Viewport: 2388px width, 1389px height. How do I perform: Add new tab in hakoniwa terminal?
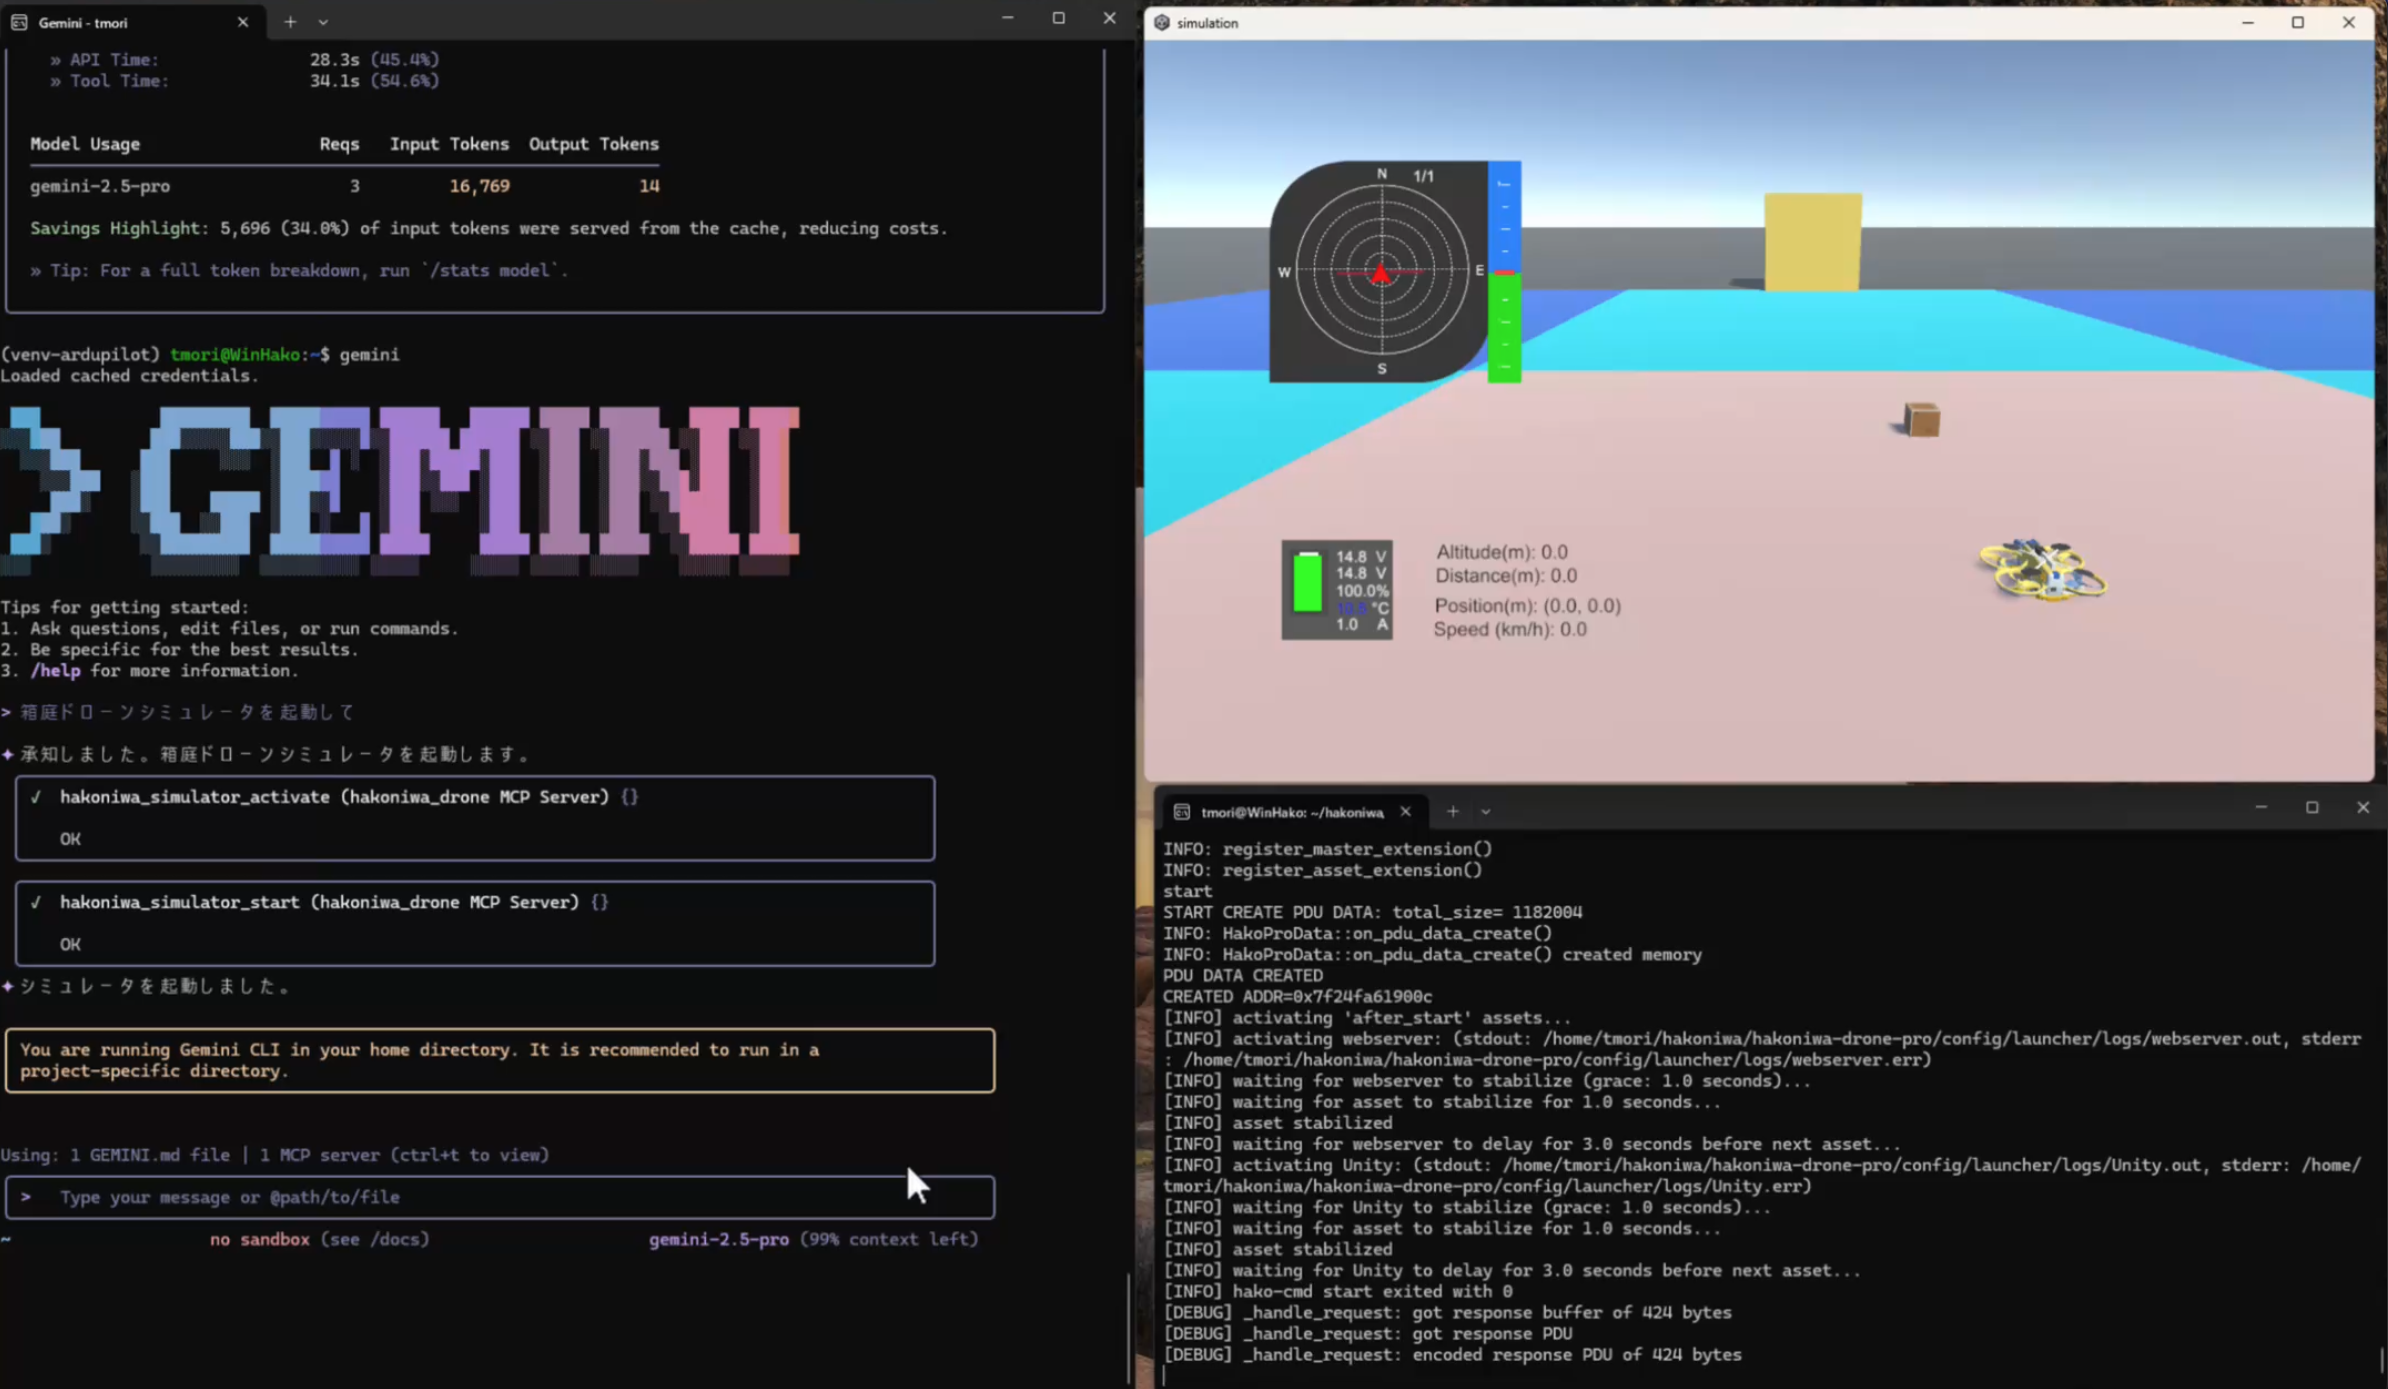1452,812
